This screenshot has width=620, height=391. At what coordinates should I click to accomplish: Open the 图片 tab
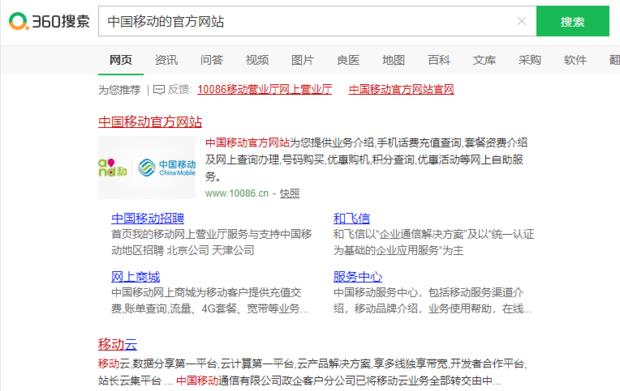pyautogui.click(x=302, y=60)
